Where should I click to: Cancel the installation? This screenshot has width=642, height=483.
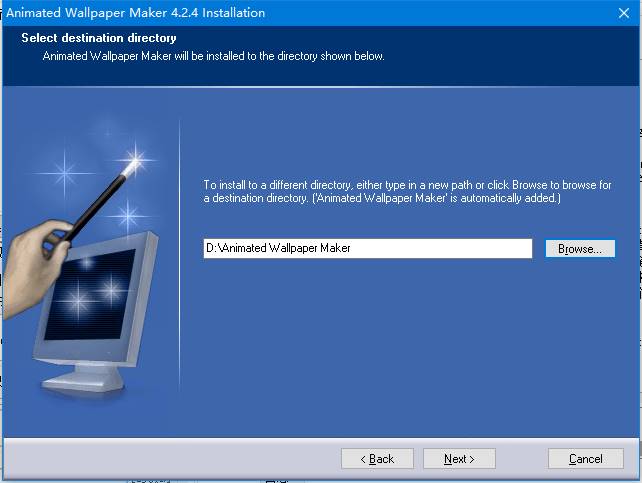pos(585,458)
